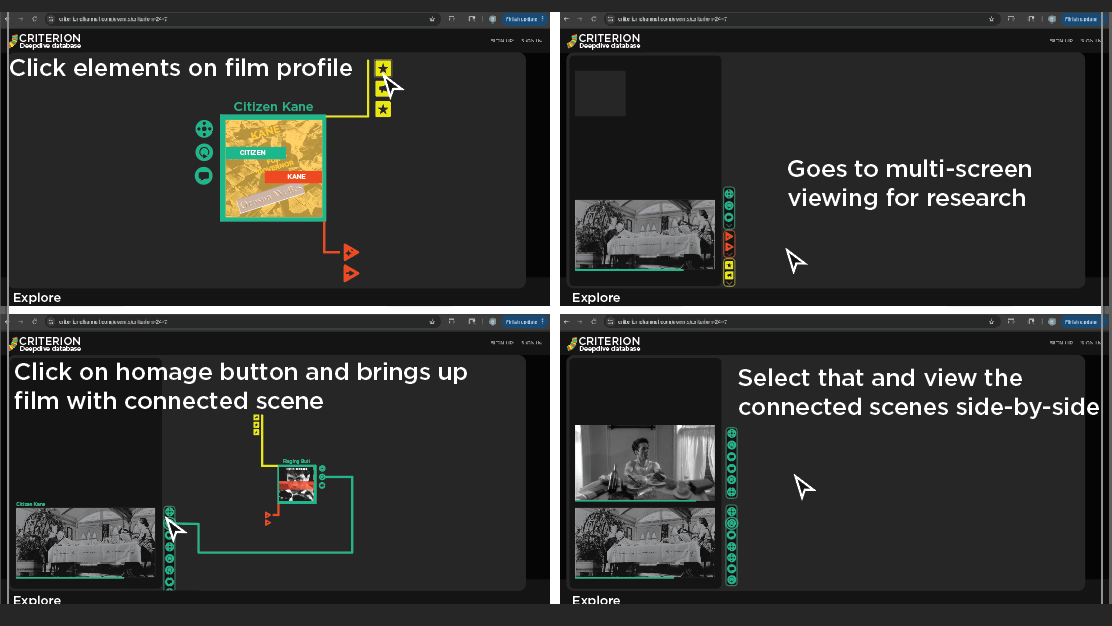The width and height of the screenshot is (1112, 626).
Task: Open the large Citizen Kane poster in film profile panel
Action: pyautogui.click(x=273, y=169)
